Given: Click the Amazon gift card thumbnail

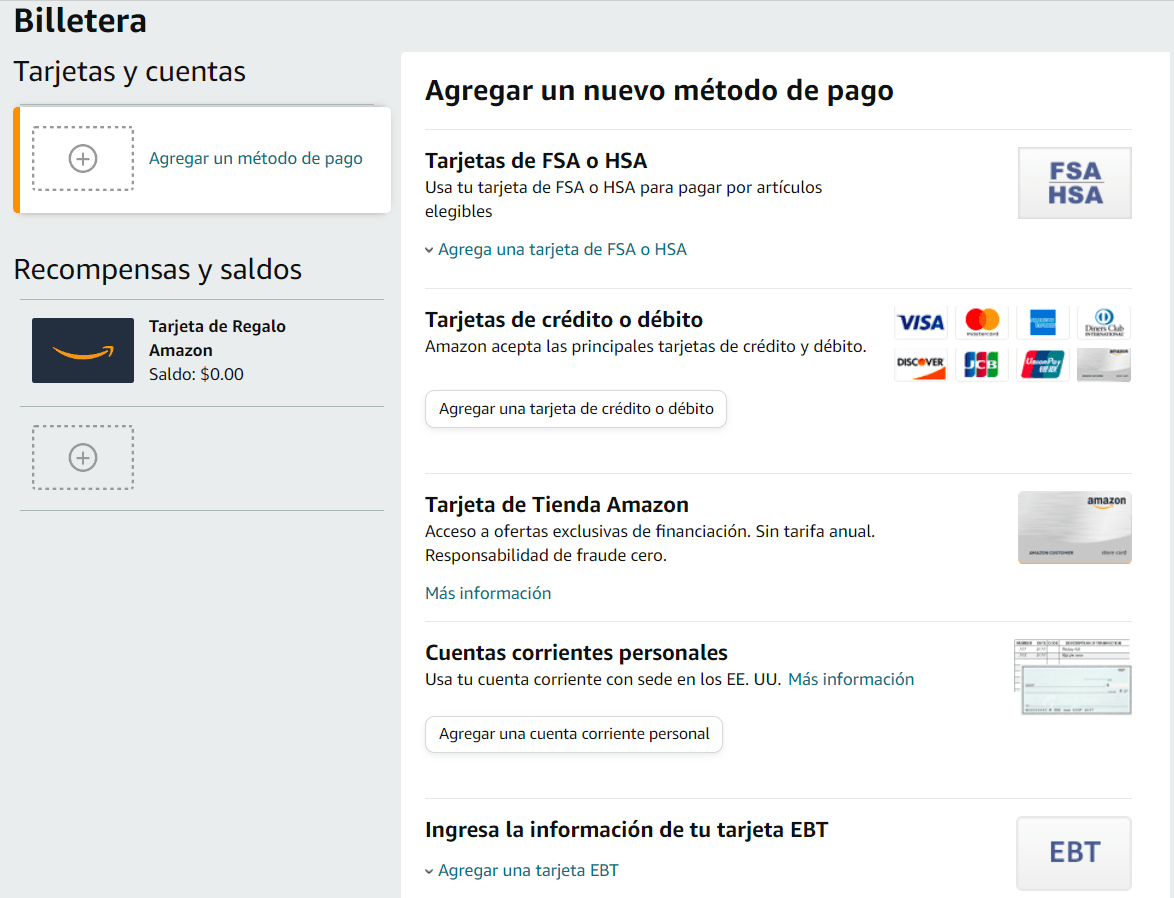Looking at the screenshot, I should [83, 350].
